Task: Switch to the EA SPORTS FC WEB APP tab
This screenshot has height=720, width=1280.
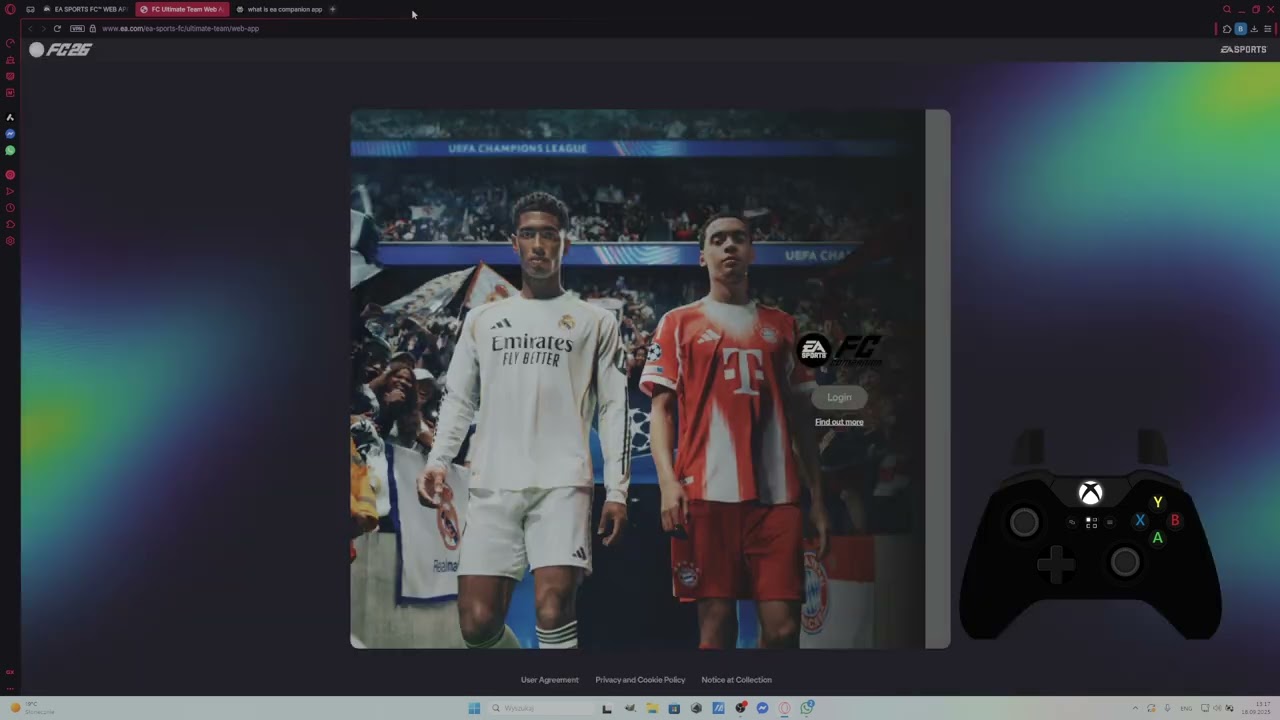Action: (86, 9)
